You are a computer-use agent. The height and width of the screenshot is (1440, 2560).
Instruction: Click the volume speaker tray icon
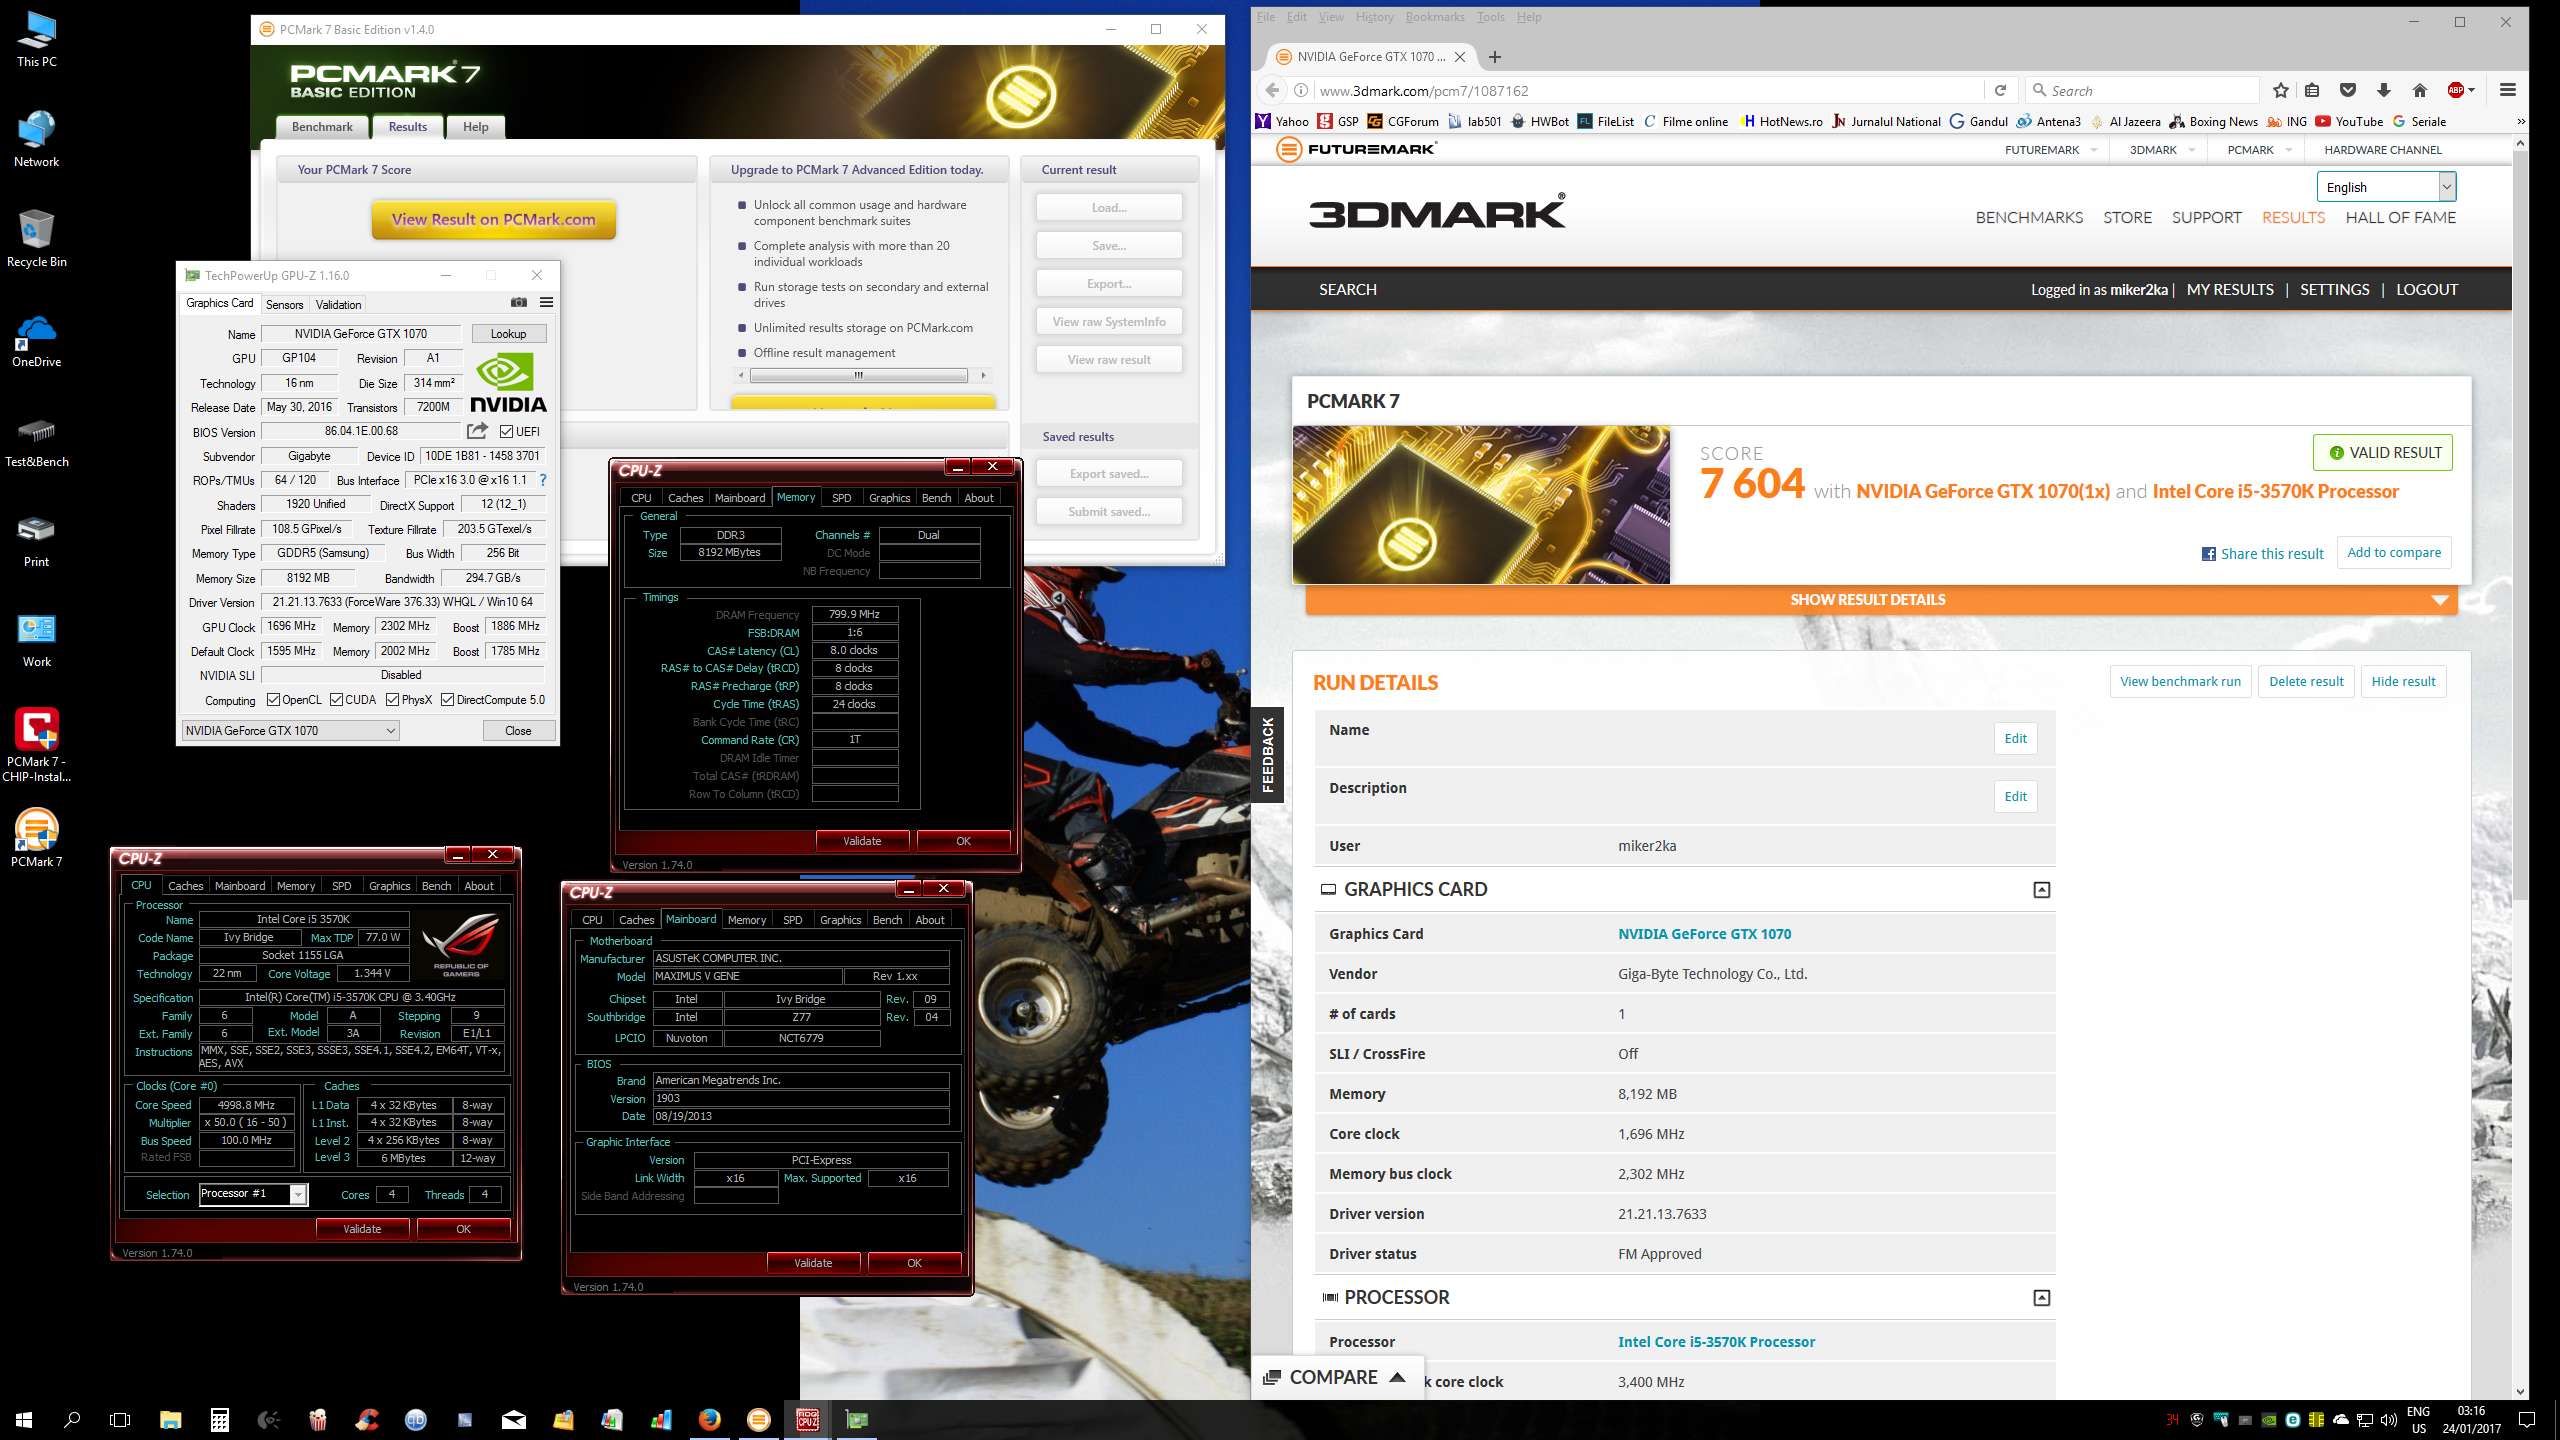[2389, 1420]
